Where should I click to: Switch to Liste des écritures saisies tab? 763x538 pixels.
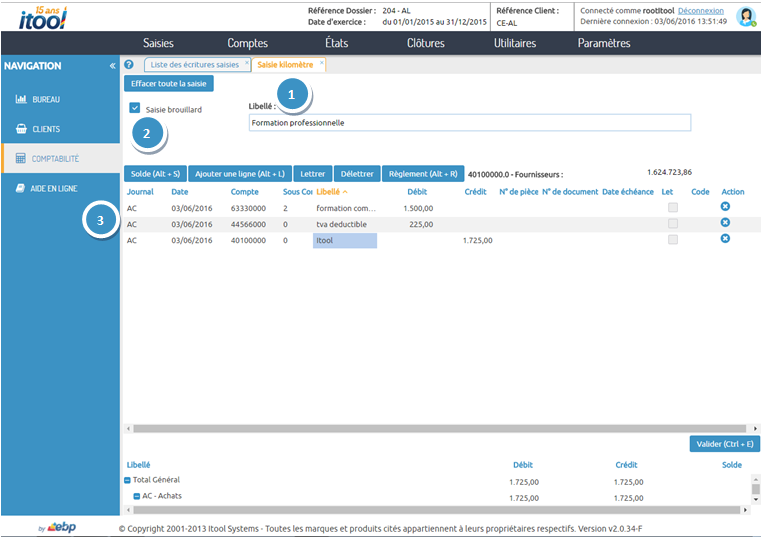[194, 65]
